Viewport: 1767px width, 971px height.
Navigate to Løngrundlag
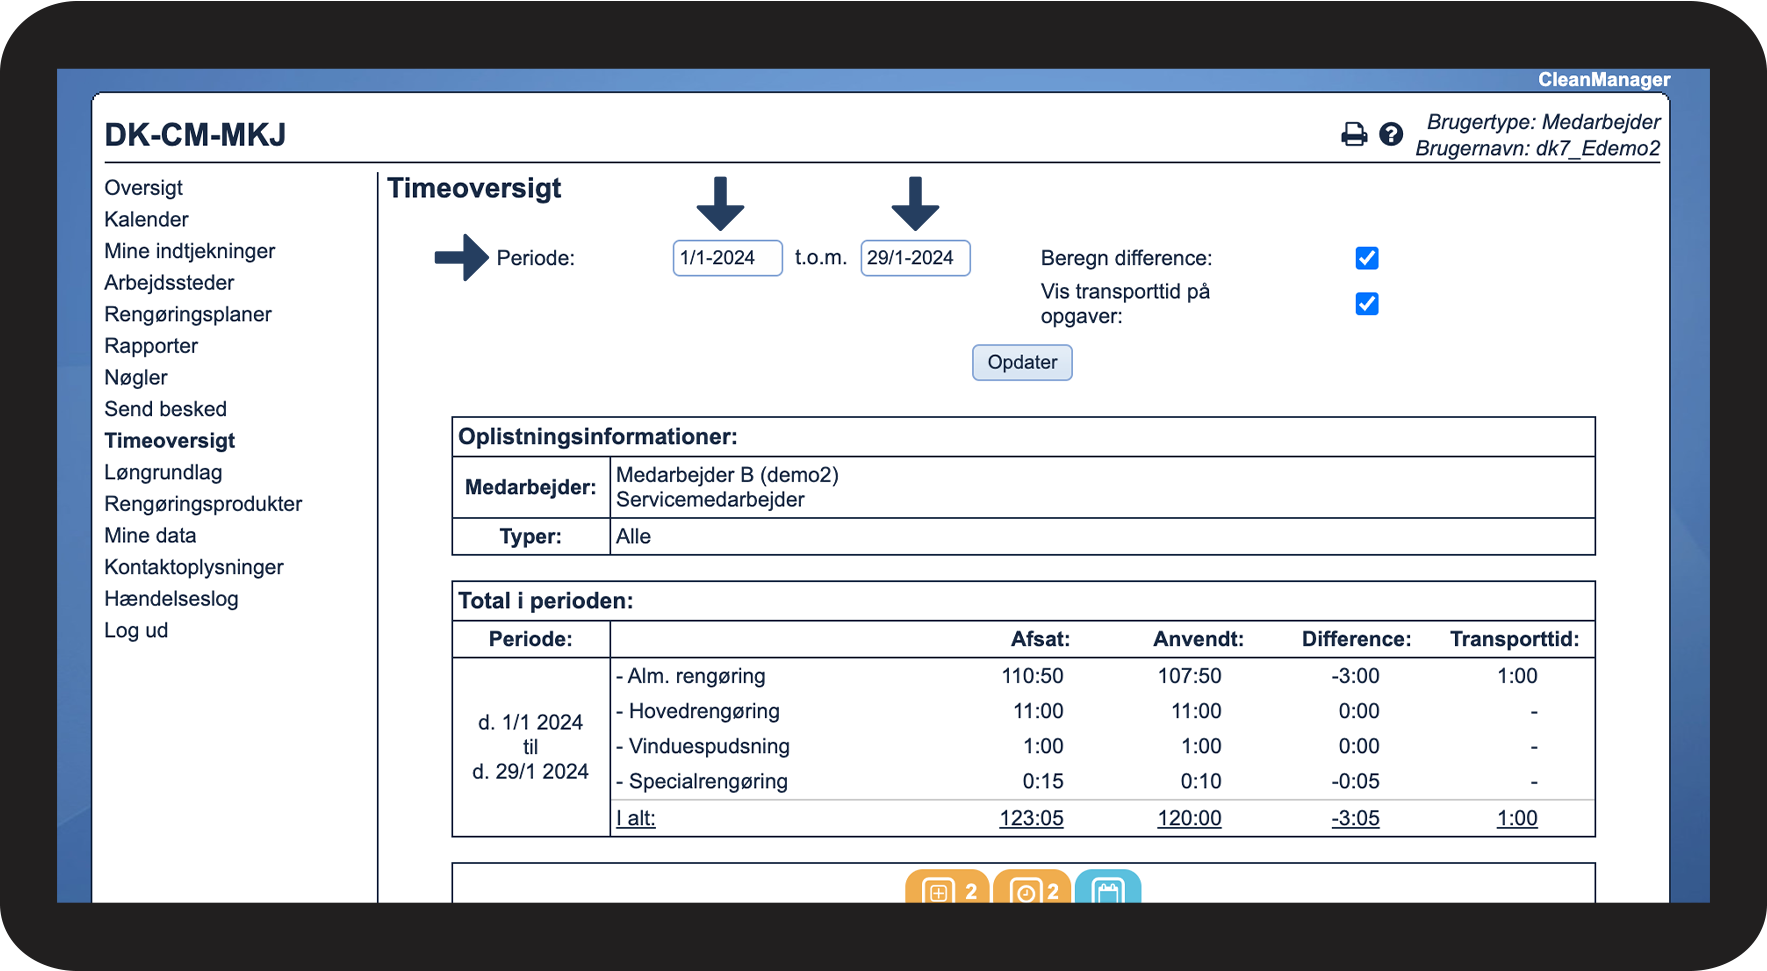[163, 473]
